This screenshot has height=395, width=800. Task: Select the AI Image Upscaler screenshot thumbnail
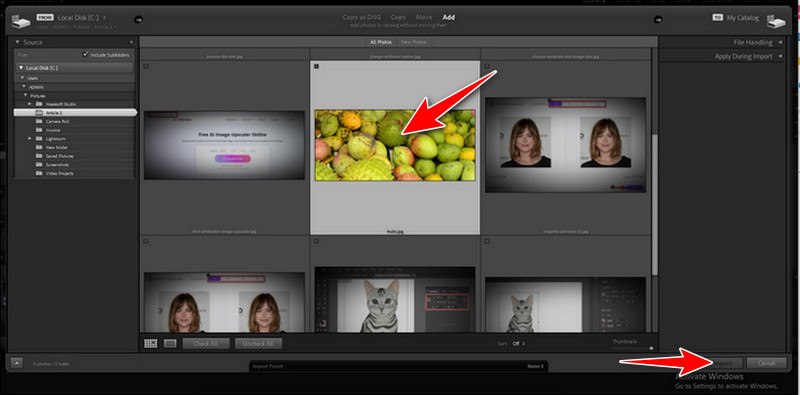224,145
